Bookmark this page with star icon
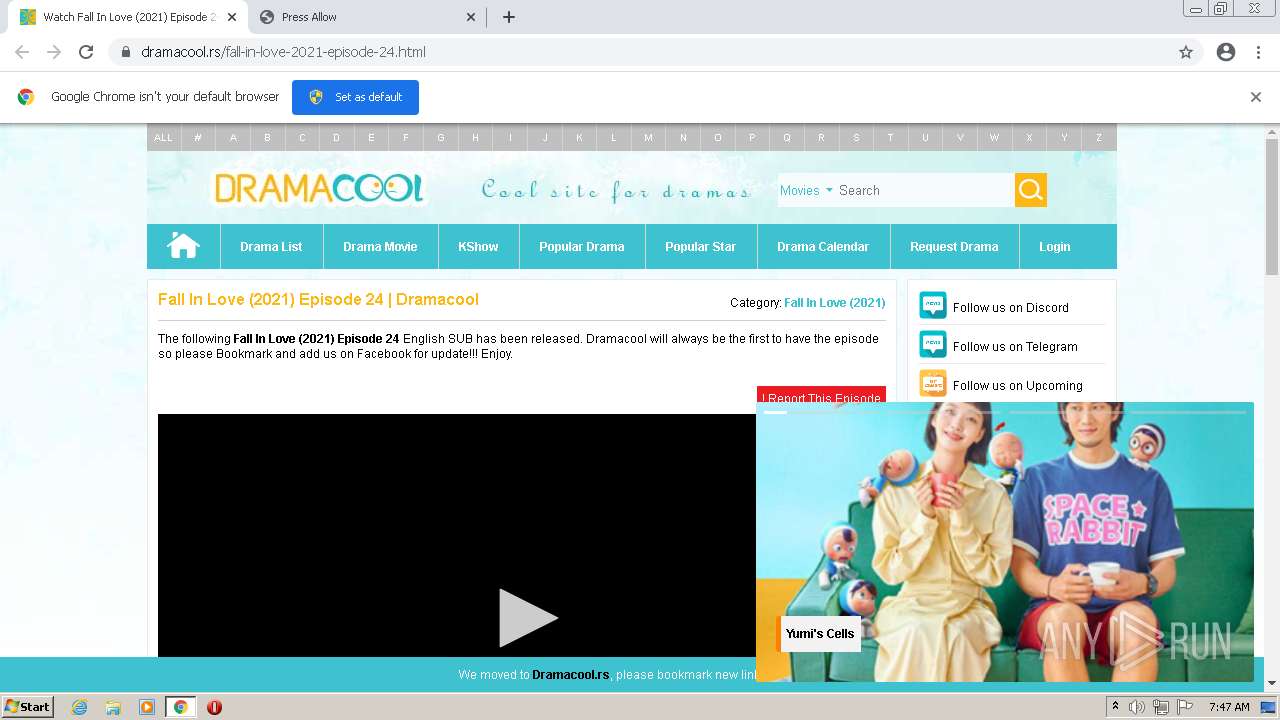Screen dimensions: 1280x720 point(1186,52)
